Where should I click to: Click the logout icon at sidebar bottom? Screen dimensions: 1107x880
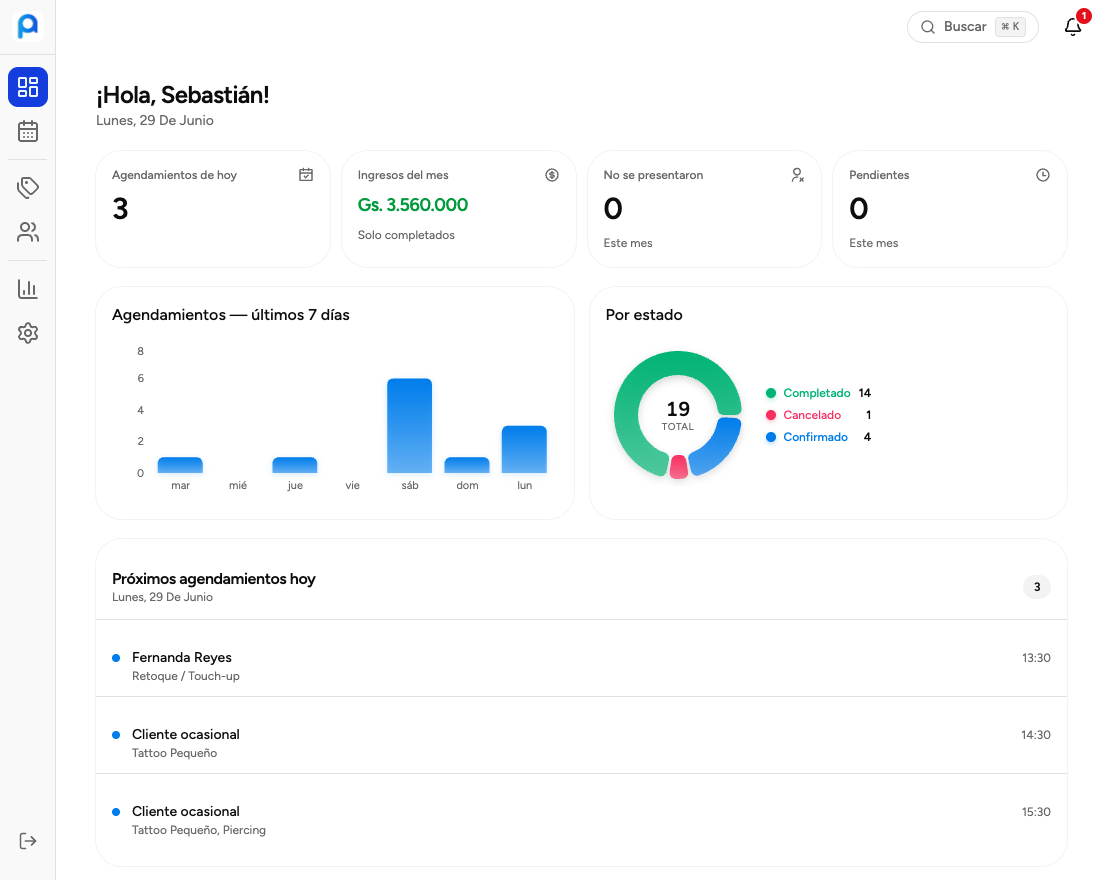pyautogui.click(x=28, y=840)
